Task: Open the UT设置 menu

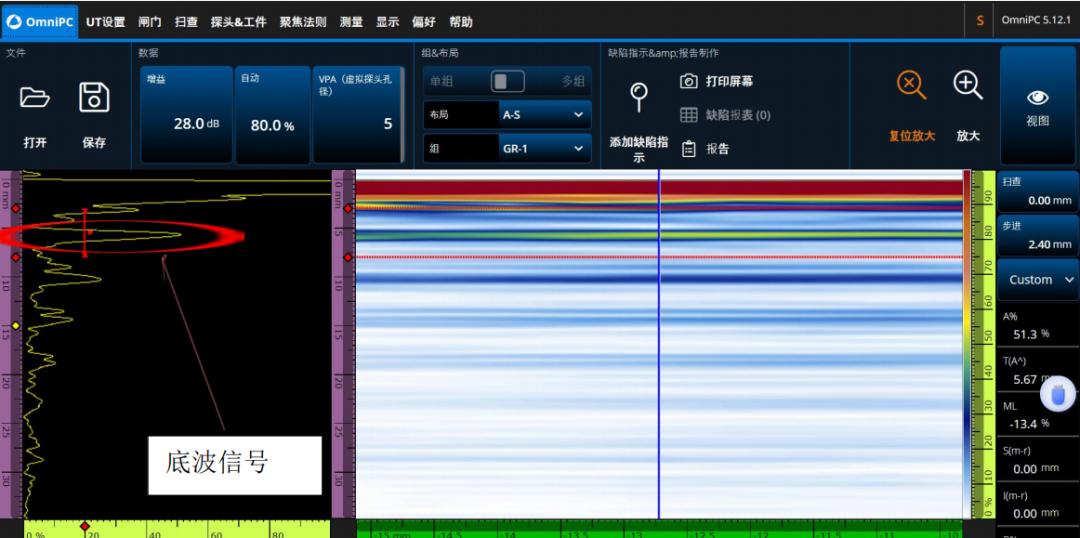Action: coord(105,22)
